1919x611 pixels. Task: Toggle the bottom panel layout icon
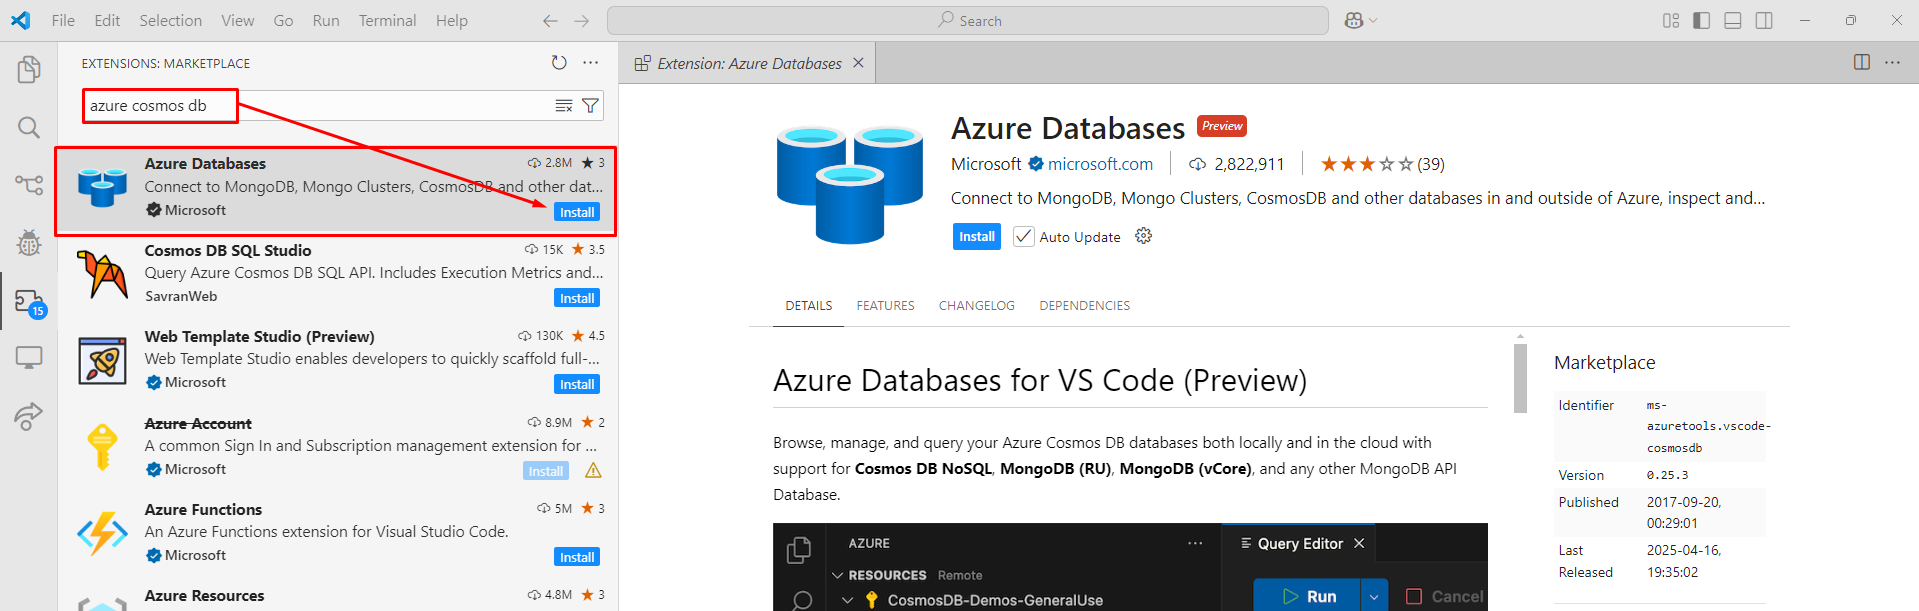pos(1733,21)
